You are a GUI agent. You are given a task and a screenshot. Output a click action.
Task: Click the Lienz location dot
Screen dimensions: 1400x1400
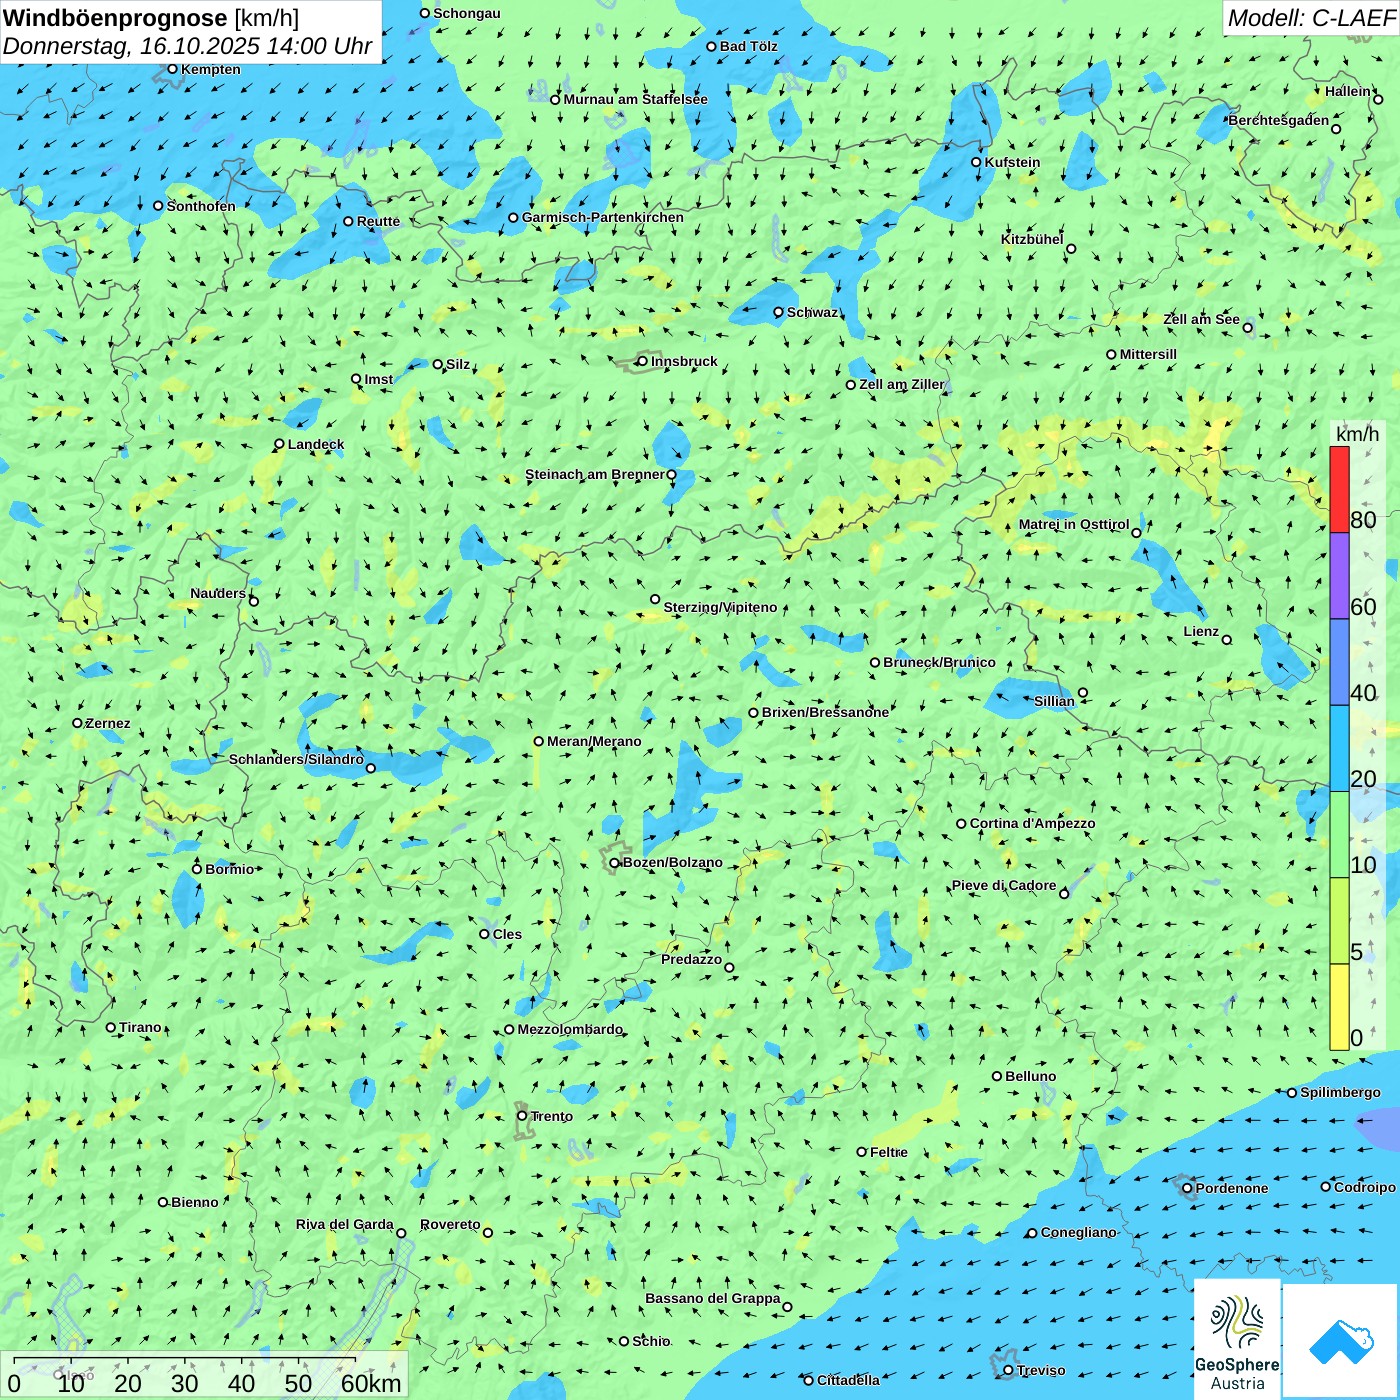point(1227,640)
